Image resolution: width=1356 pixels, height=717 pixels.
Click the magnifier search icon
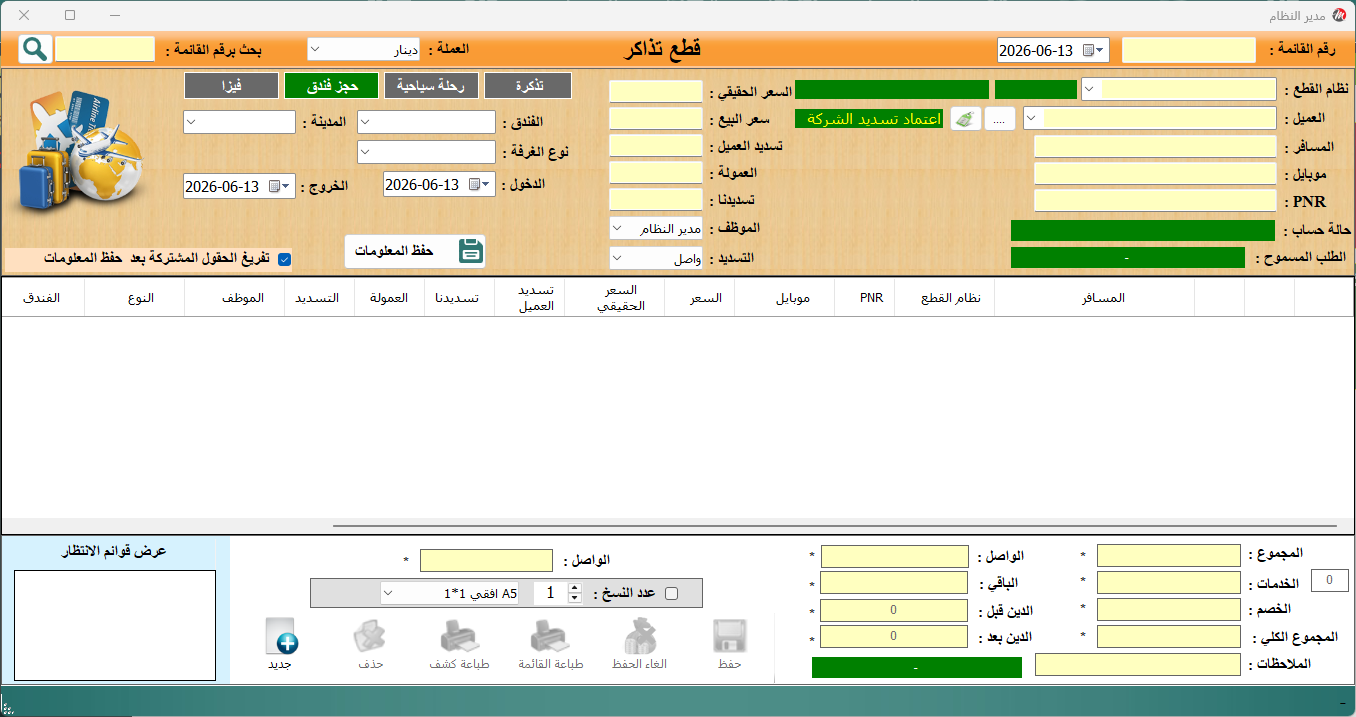[34, 49]
